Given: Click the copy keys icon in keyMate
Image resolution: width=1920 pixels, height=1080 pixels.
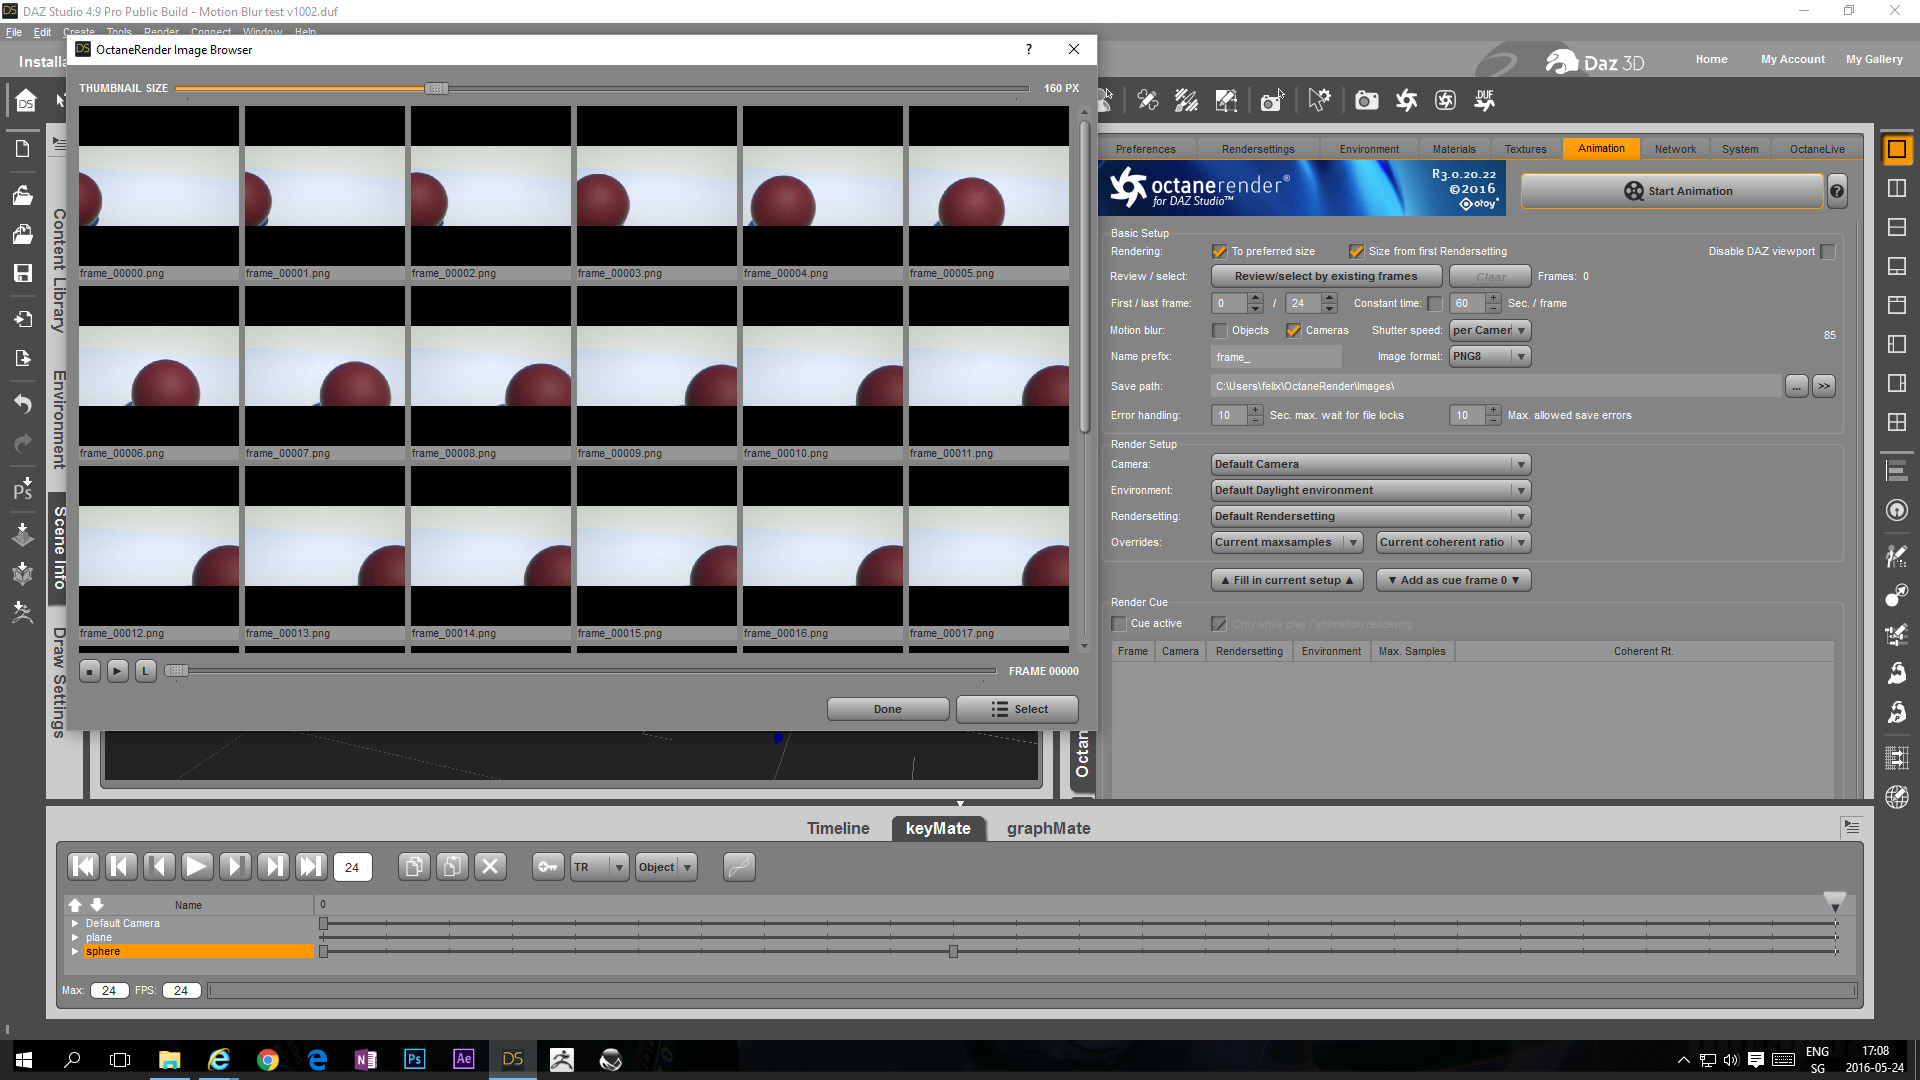Looking at the screenshot, I should [x=414, y=867].
